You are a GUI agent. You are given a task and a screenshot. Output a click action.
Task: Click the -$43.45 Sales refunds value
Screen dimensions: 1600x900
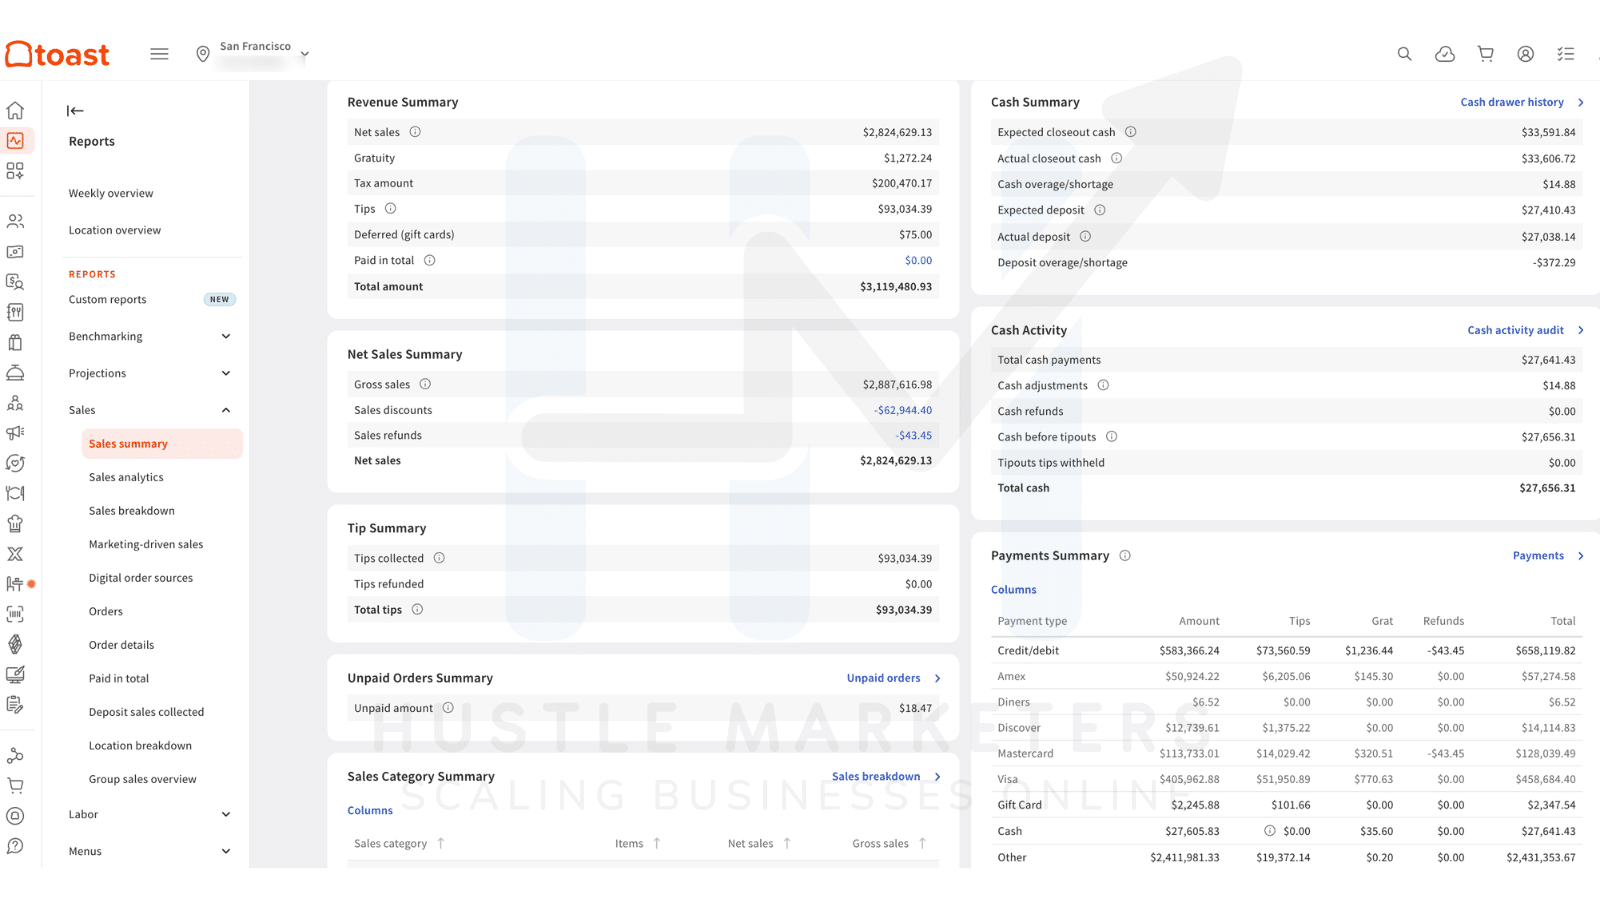[914, 436]
